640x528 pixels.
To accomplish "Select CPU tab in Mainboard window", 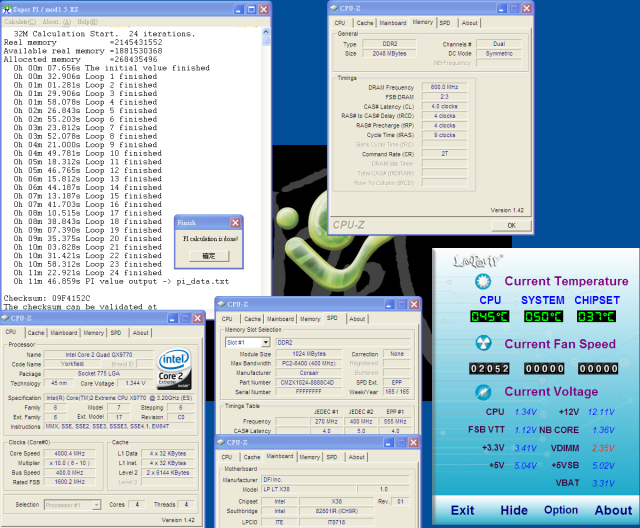I will (x=227, y=457).
